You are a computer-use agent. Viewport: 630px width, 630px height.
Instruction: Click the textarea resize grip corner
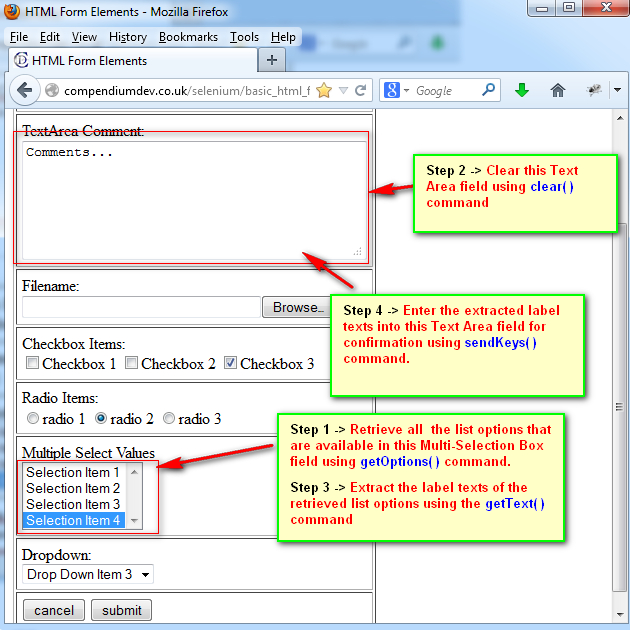point(358,252)
